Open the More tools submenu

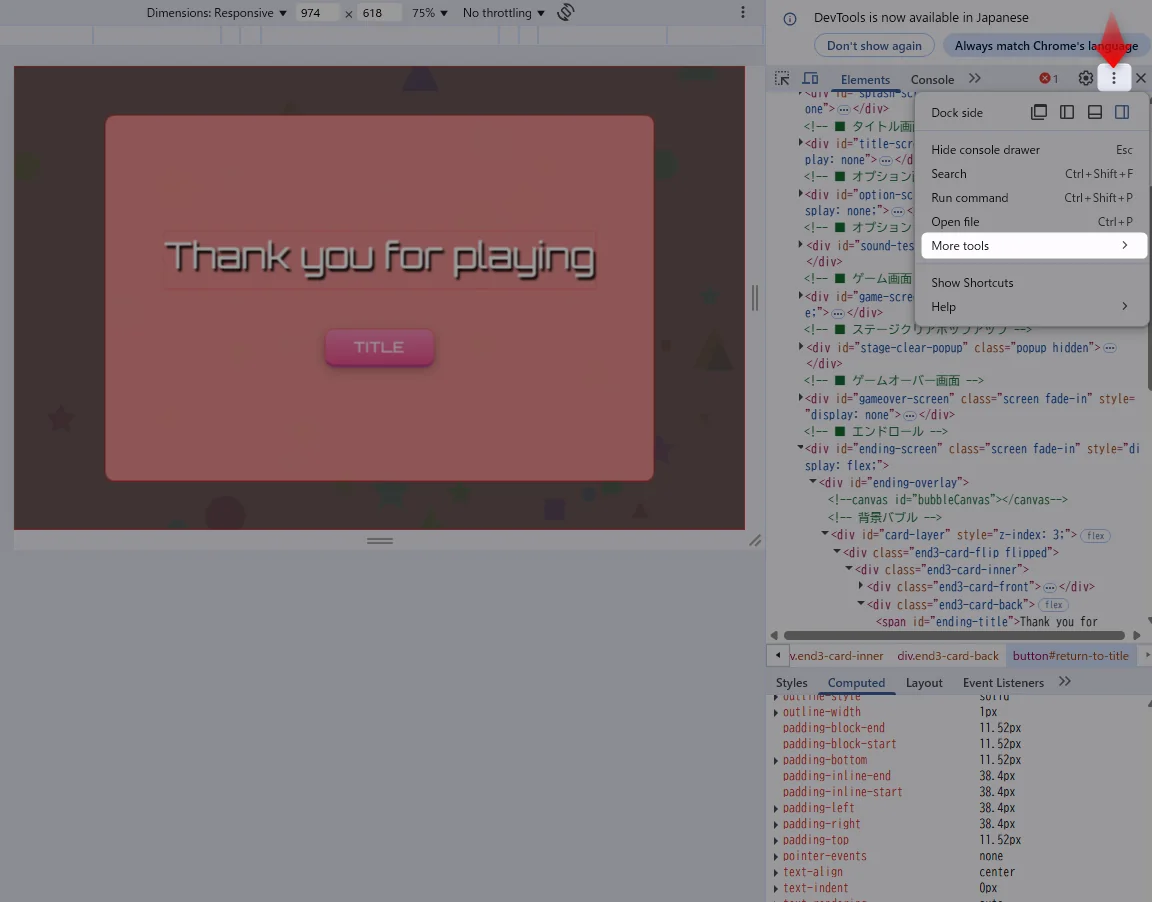1030,246
